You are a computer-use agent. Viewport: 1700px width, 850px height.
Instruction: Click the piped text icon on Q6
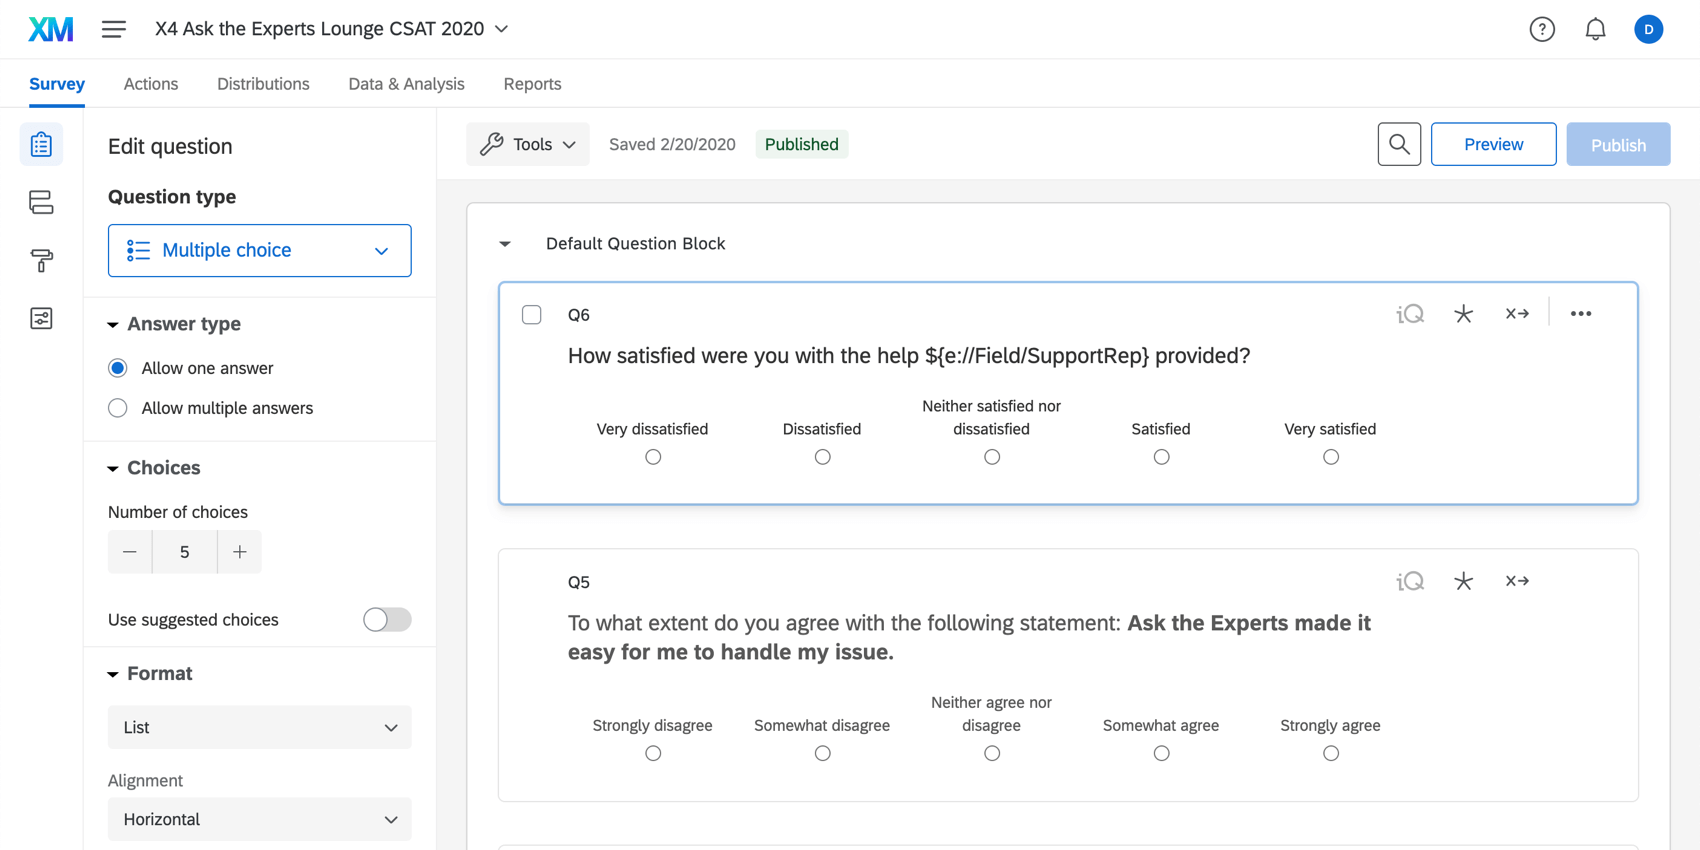(x=1517, y=314)
